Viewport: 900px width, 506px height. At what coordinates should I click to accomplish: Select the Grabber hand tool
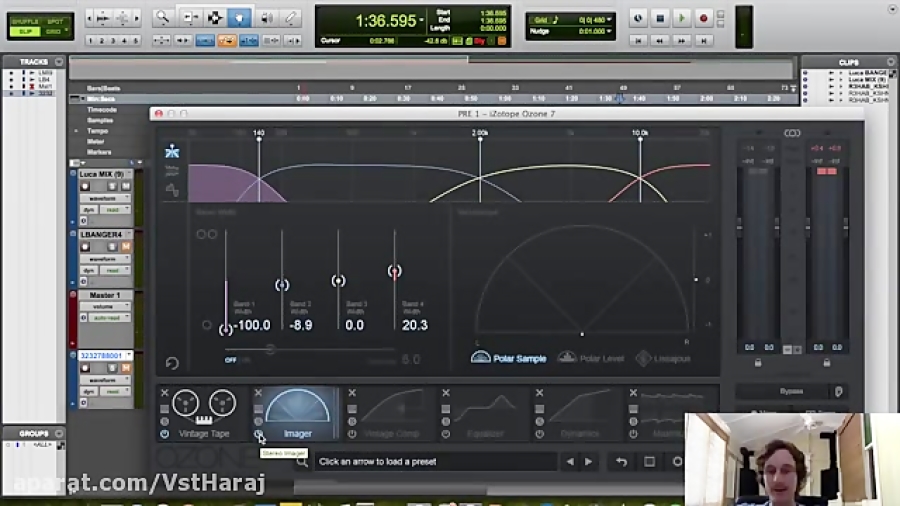(239, 18)
